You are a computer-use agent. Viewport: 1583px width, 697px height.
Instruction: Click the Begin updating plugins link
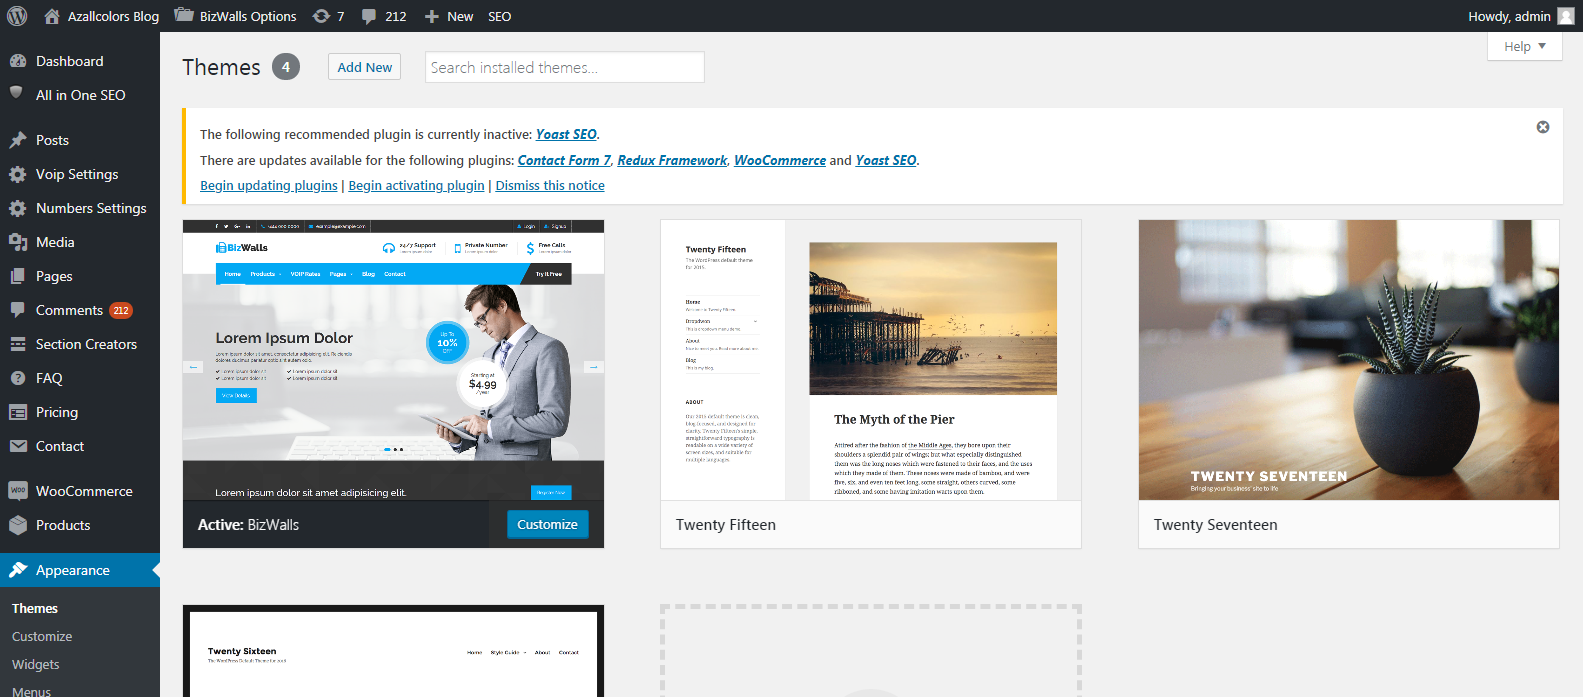[x=269, y=185]
